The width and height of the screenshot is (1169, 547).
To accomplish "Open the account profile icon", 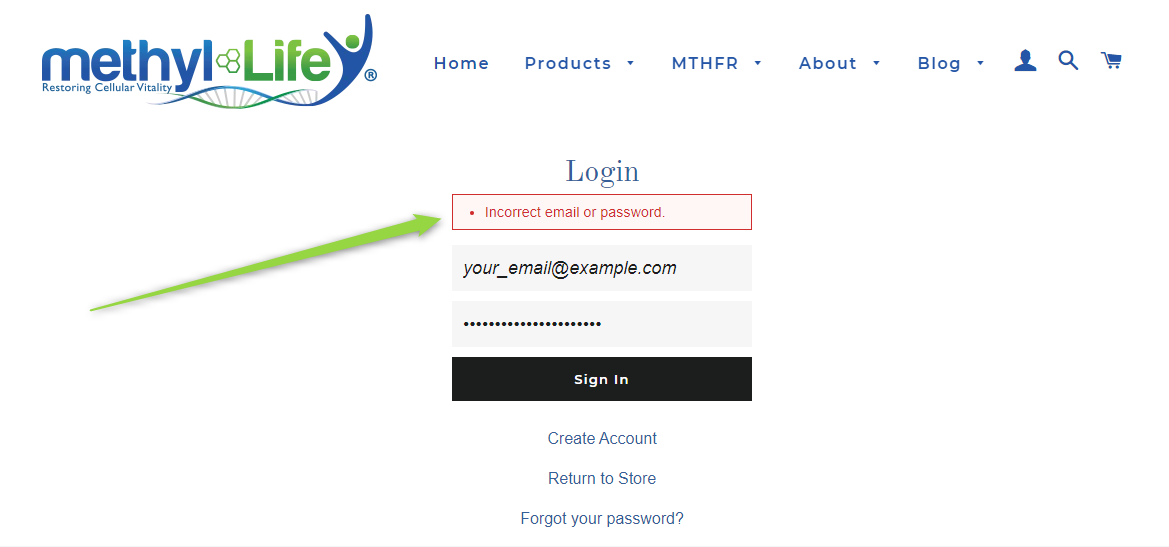I will coord(1025,61).
